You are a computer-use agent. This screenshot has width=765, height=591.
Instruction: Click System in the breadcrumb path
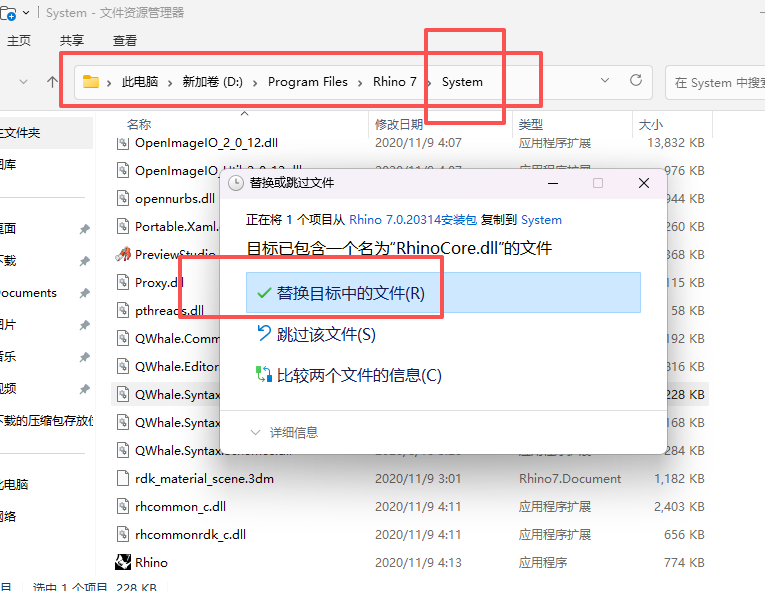[462, 82]
